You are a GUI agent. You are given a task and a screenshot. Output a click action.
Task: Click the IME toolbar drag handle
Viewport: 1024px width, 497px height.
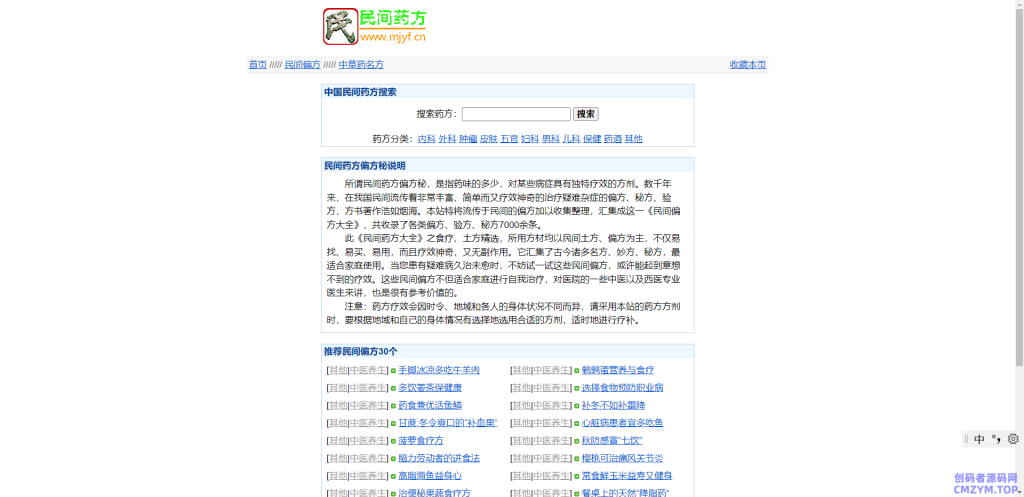pos(966,439)
